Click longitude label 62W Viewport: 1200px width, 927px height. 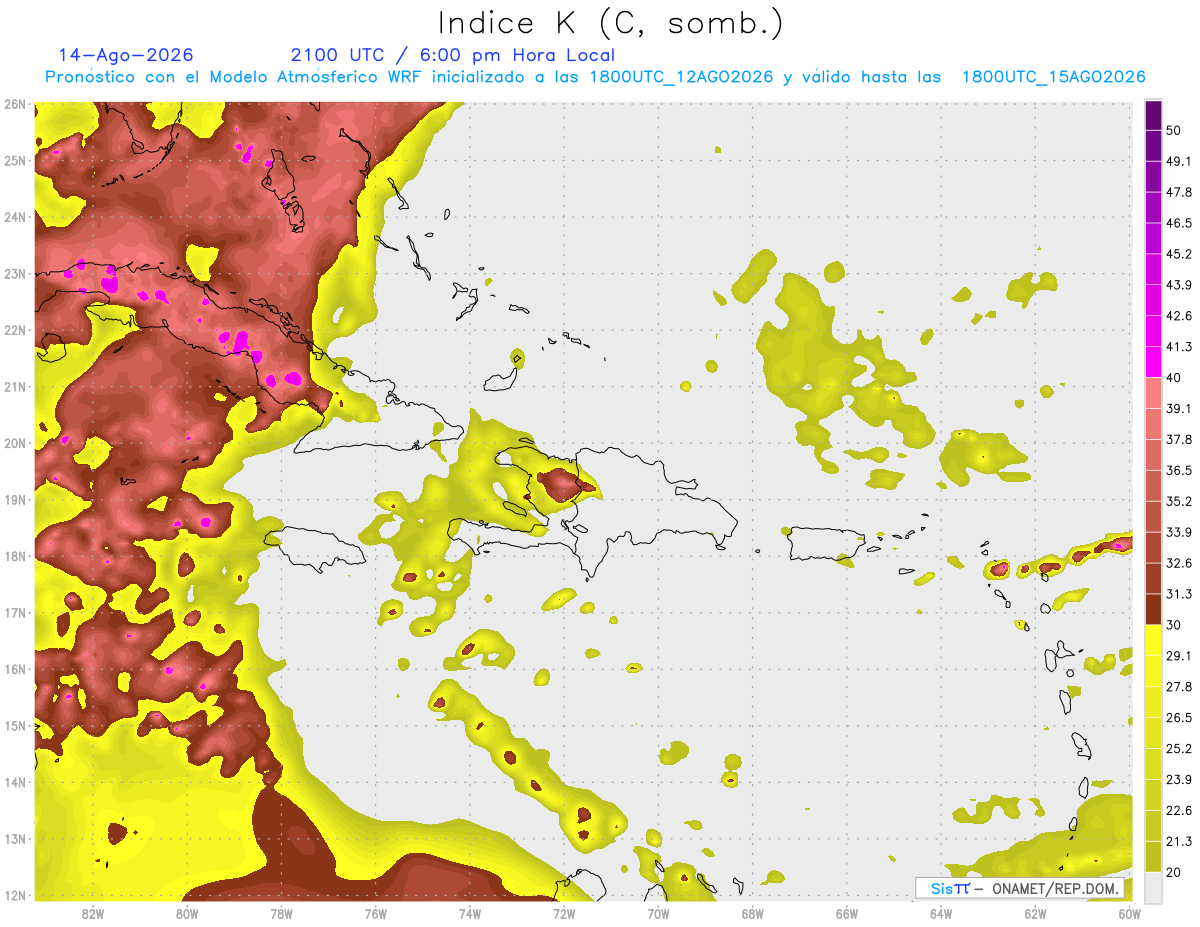[x=1035, y=913]
